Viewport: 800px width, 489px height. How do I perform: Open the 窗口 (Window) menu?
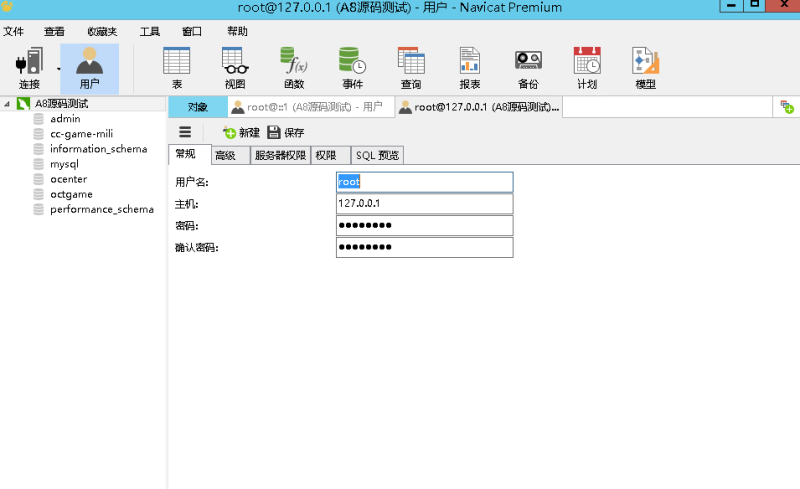[192, 32]
